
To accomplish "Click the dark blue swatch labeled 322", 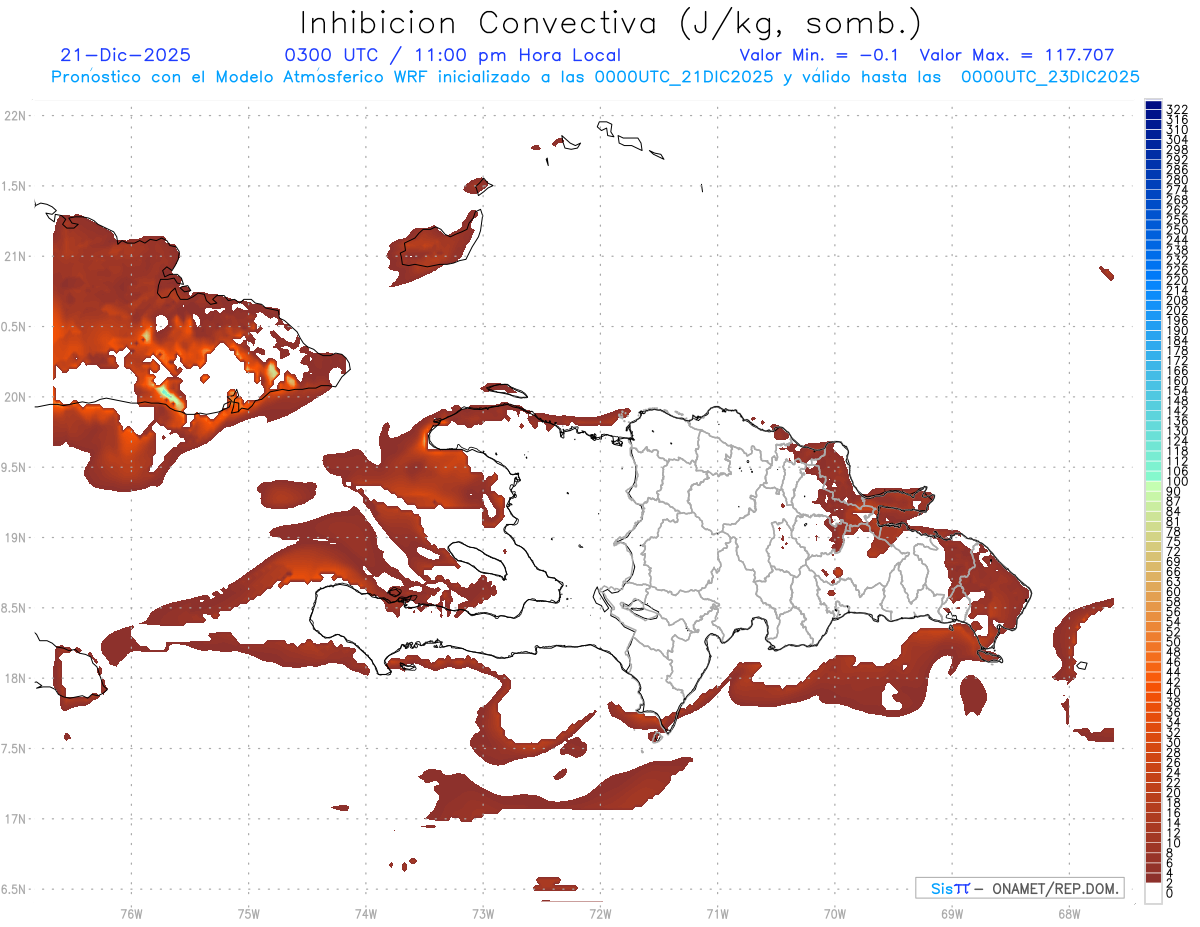I will tap(1152, 105).
